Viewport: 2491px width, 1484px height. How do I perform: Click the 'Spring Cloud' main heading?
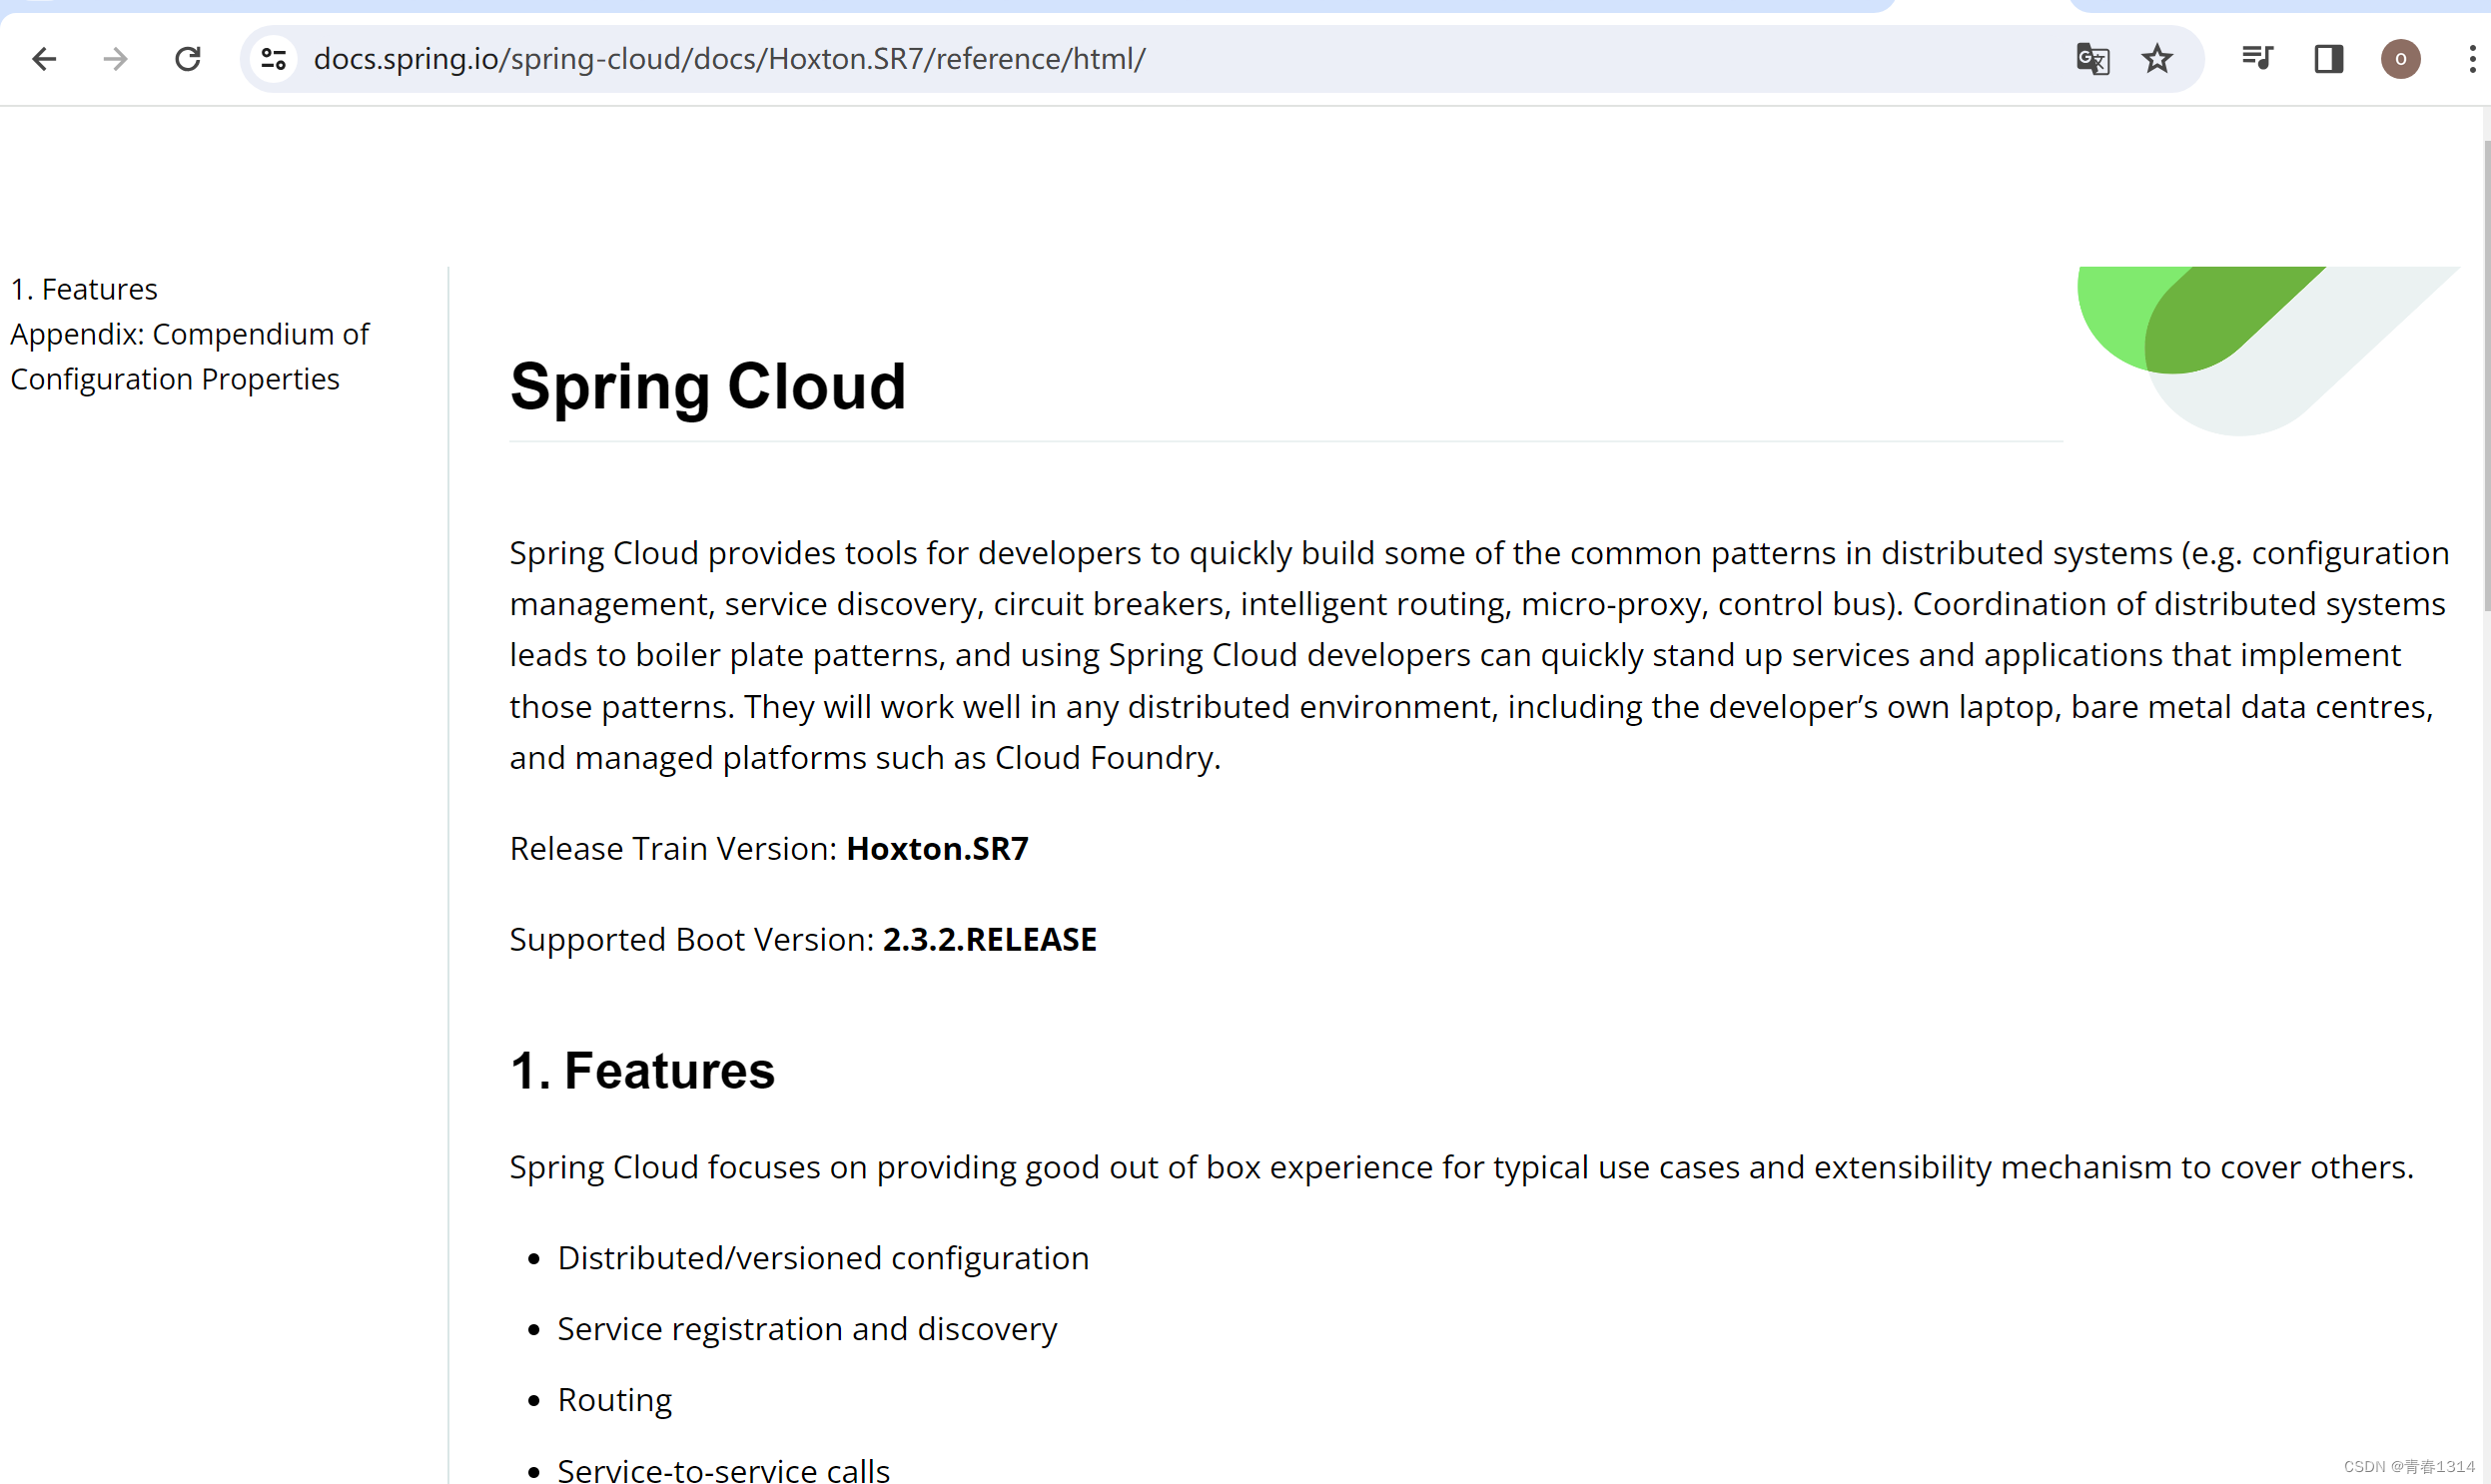click(707, 386)
